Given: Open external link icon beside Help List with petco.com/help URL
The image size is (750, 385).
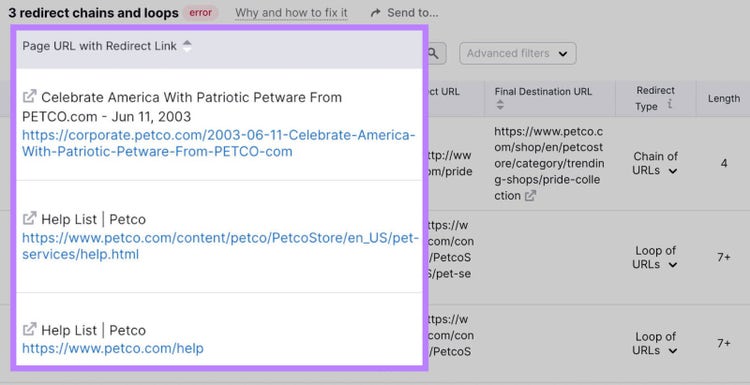Looking at the screenshot, I should tap(29, 330).
